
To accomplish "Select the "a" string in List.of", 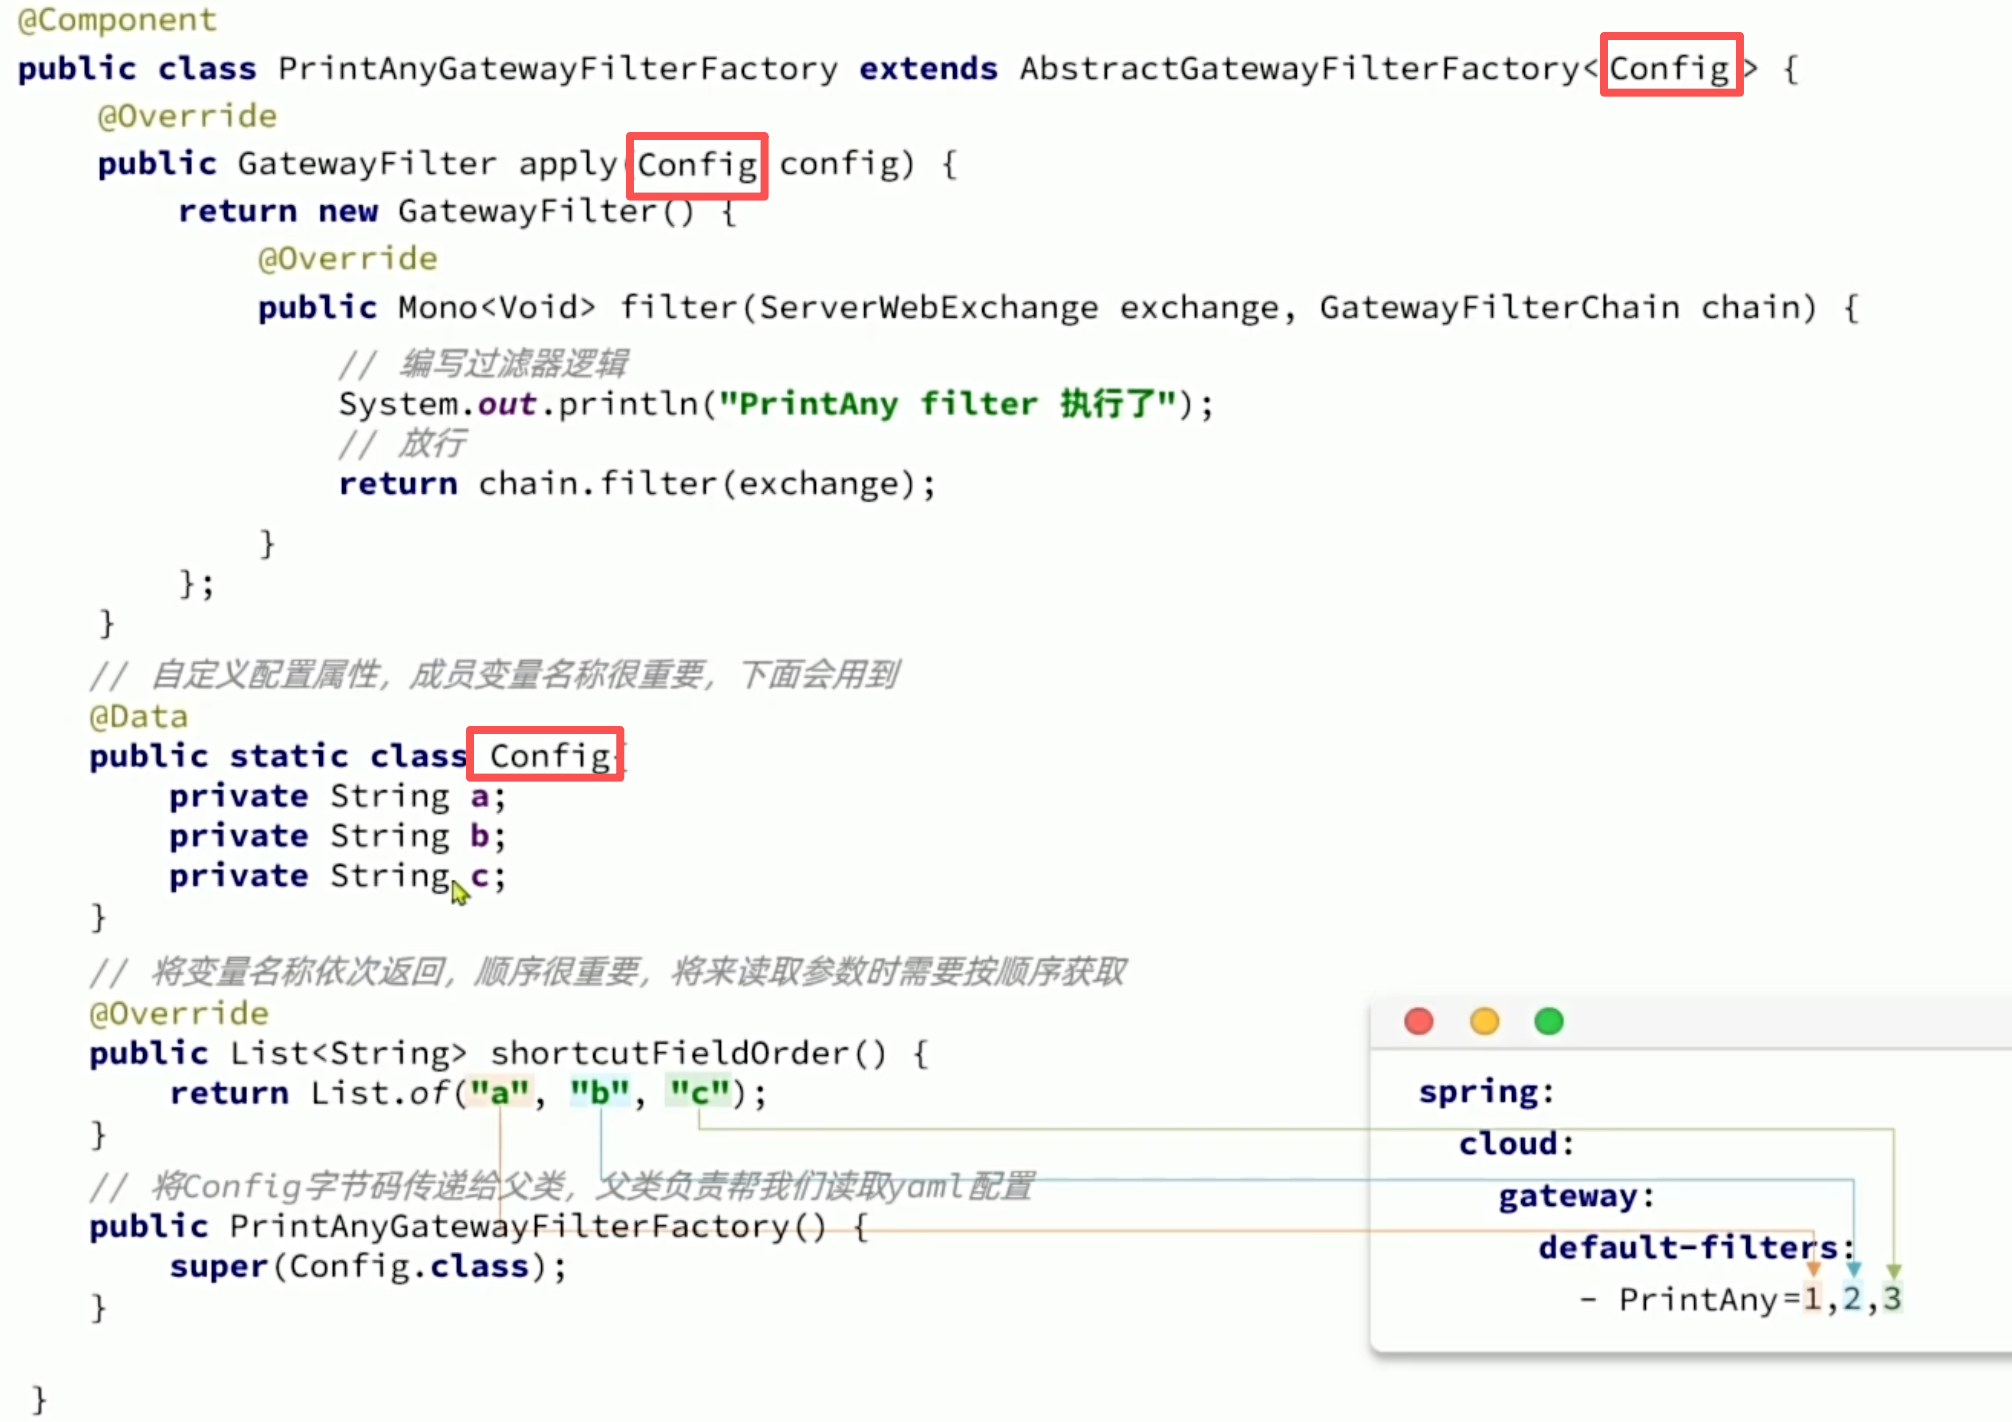I will tap(499, 1092).
